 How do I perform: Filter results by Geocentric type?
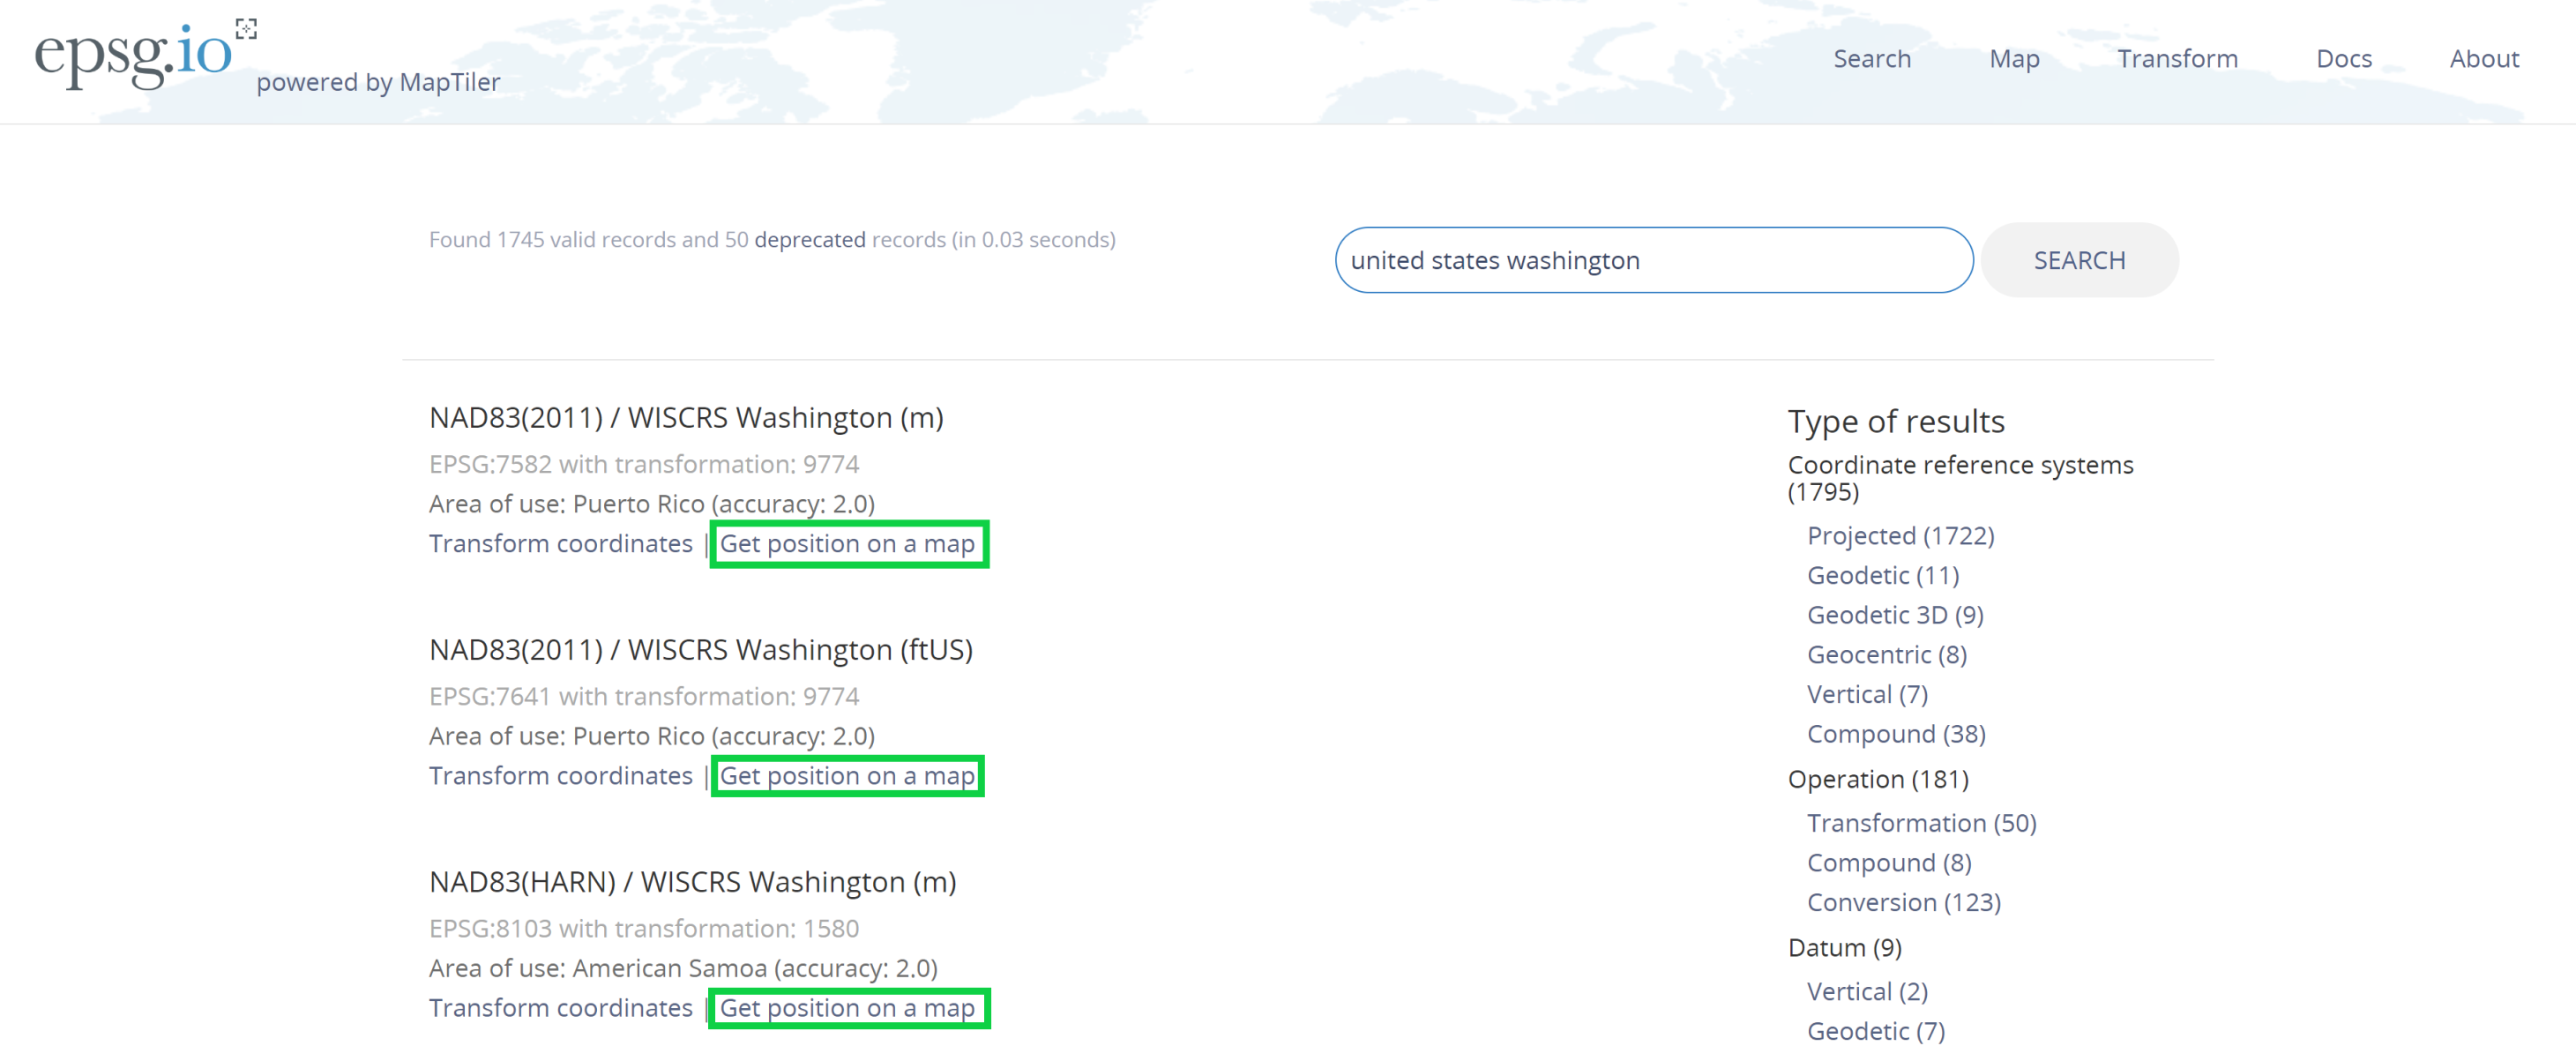(1886, 655)
